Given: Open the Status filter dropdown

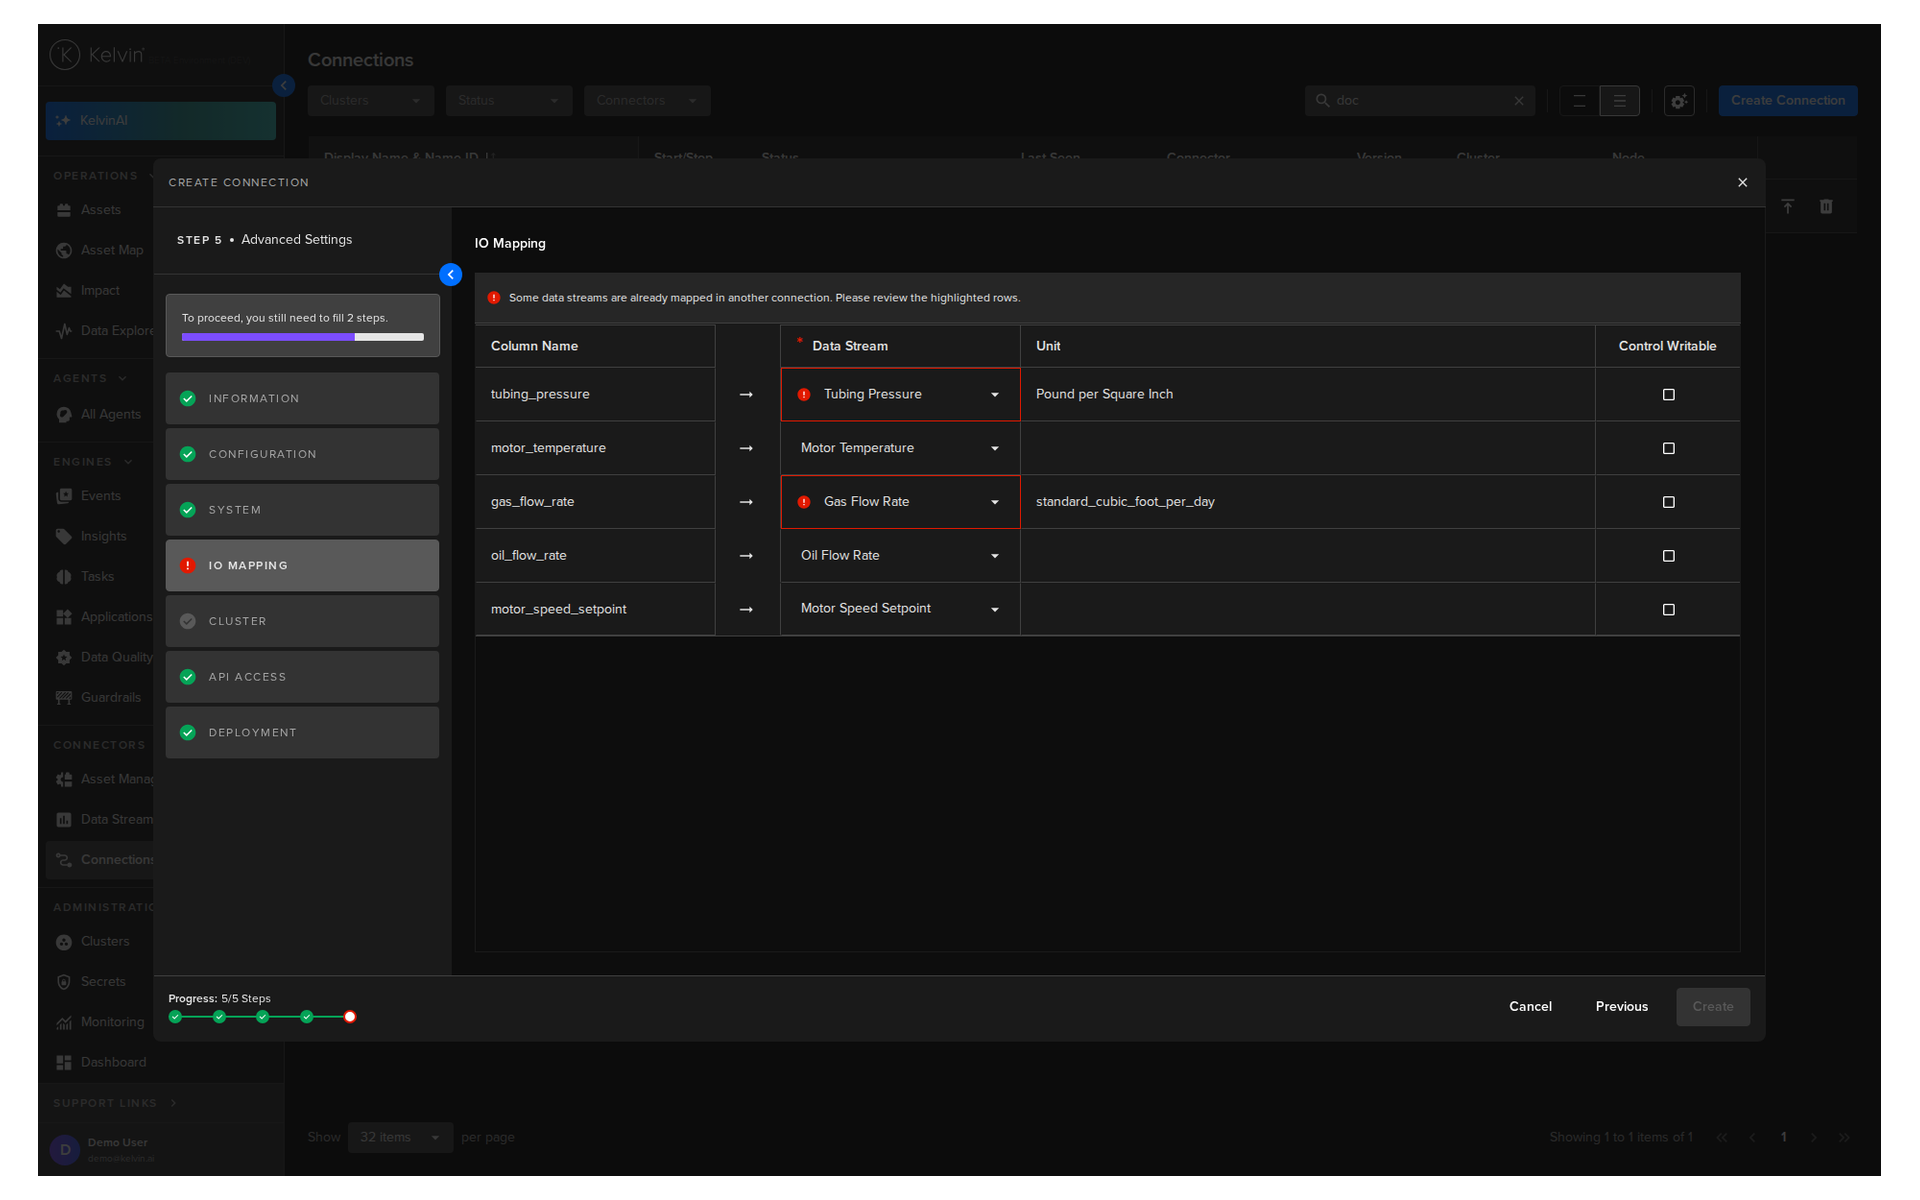Looking at the screenshot, I should (x=509, y=101).
